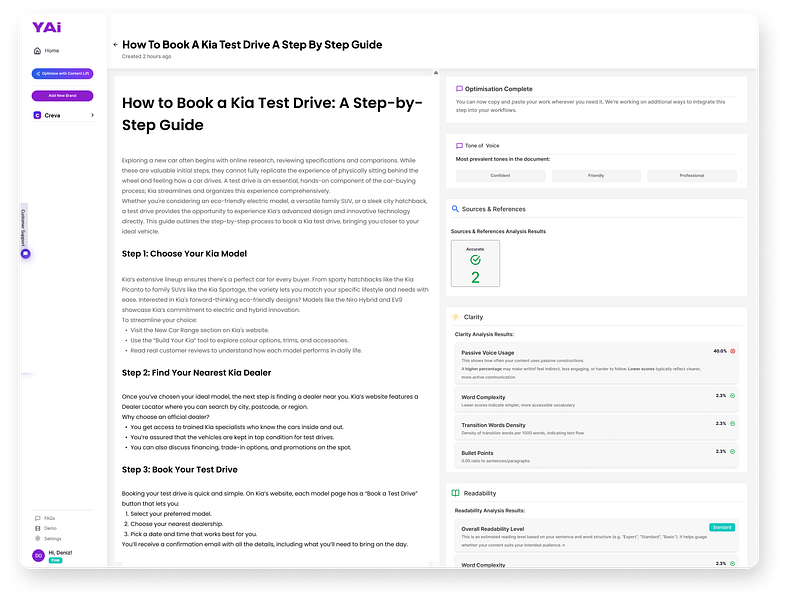Viewport: 785px width, 600px height.
Task: Click the green Transition Words Density status icon
Action: (732, 424)
